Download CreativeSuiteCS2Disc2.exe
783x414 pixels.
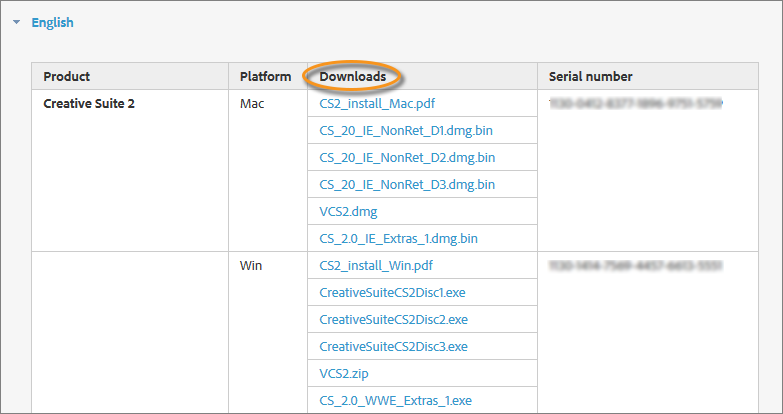[x=393, y=320]
